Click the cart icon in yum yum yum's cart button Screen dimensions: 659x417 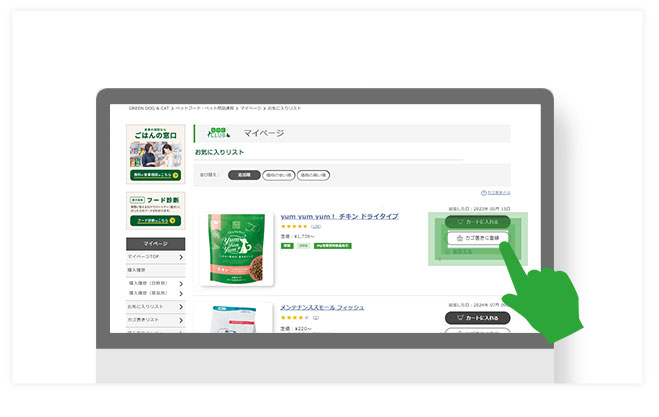click(460, 222)
